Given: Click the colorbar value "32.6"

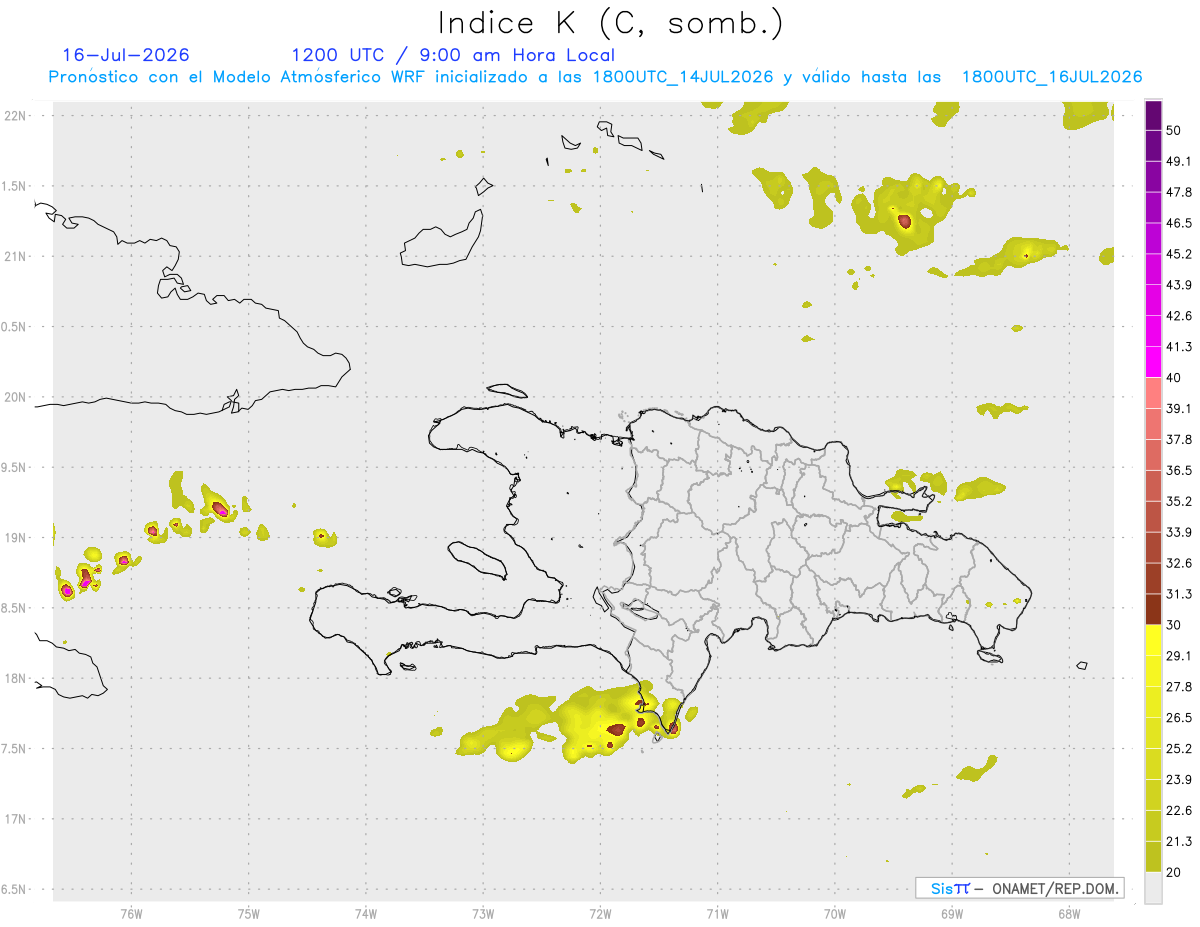Looking at the screenshot, I should point(1179,563).
